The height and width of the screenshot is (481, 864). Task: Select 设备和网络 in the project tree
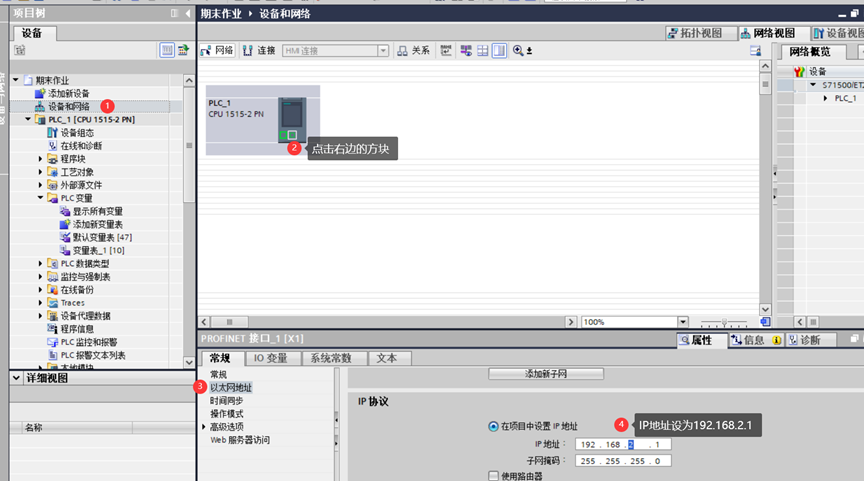click(68, 106)
